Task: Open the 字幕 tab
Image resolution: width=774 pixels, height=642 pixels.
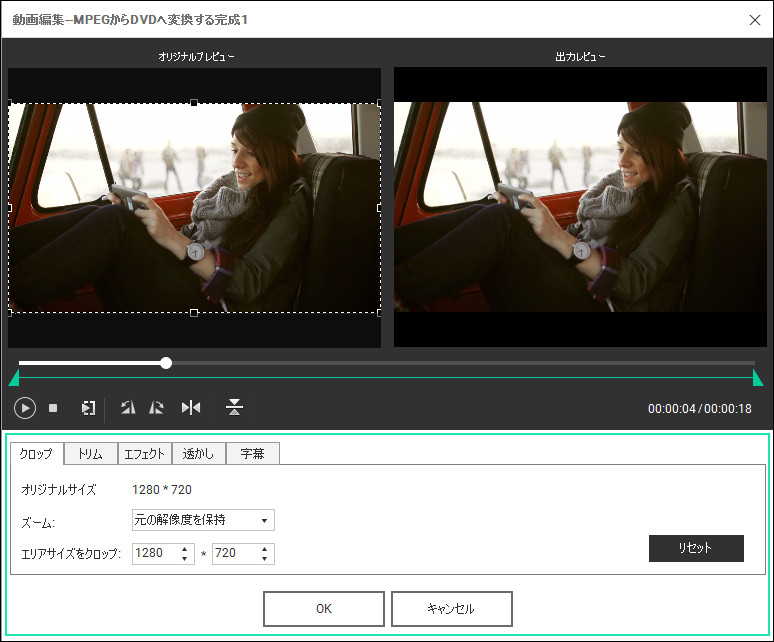Action: pyautogui.click(x=253, y=454)
